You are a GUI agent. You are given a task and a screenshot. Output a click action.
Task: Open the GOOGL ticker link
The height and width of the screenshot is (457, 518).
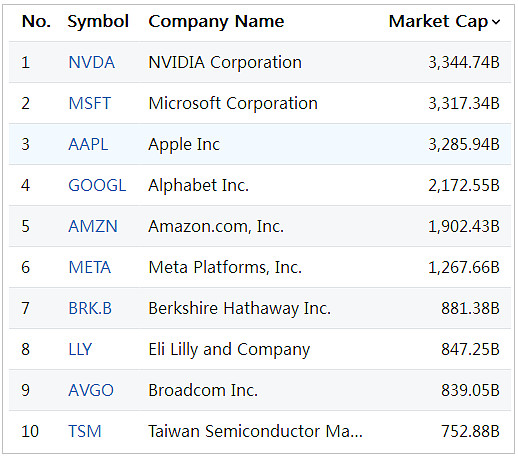[97, 185]
